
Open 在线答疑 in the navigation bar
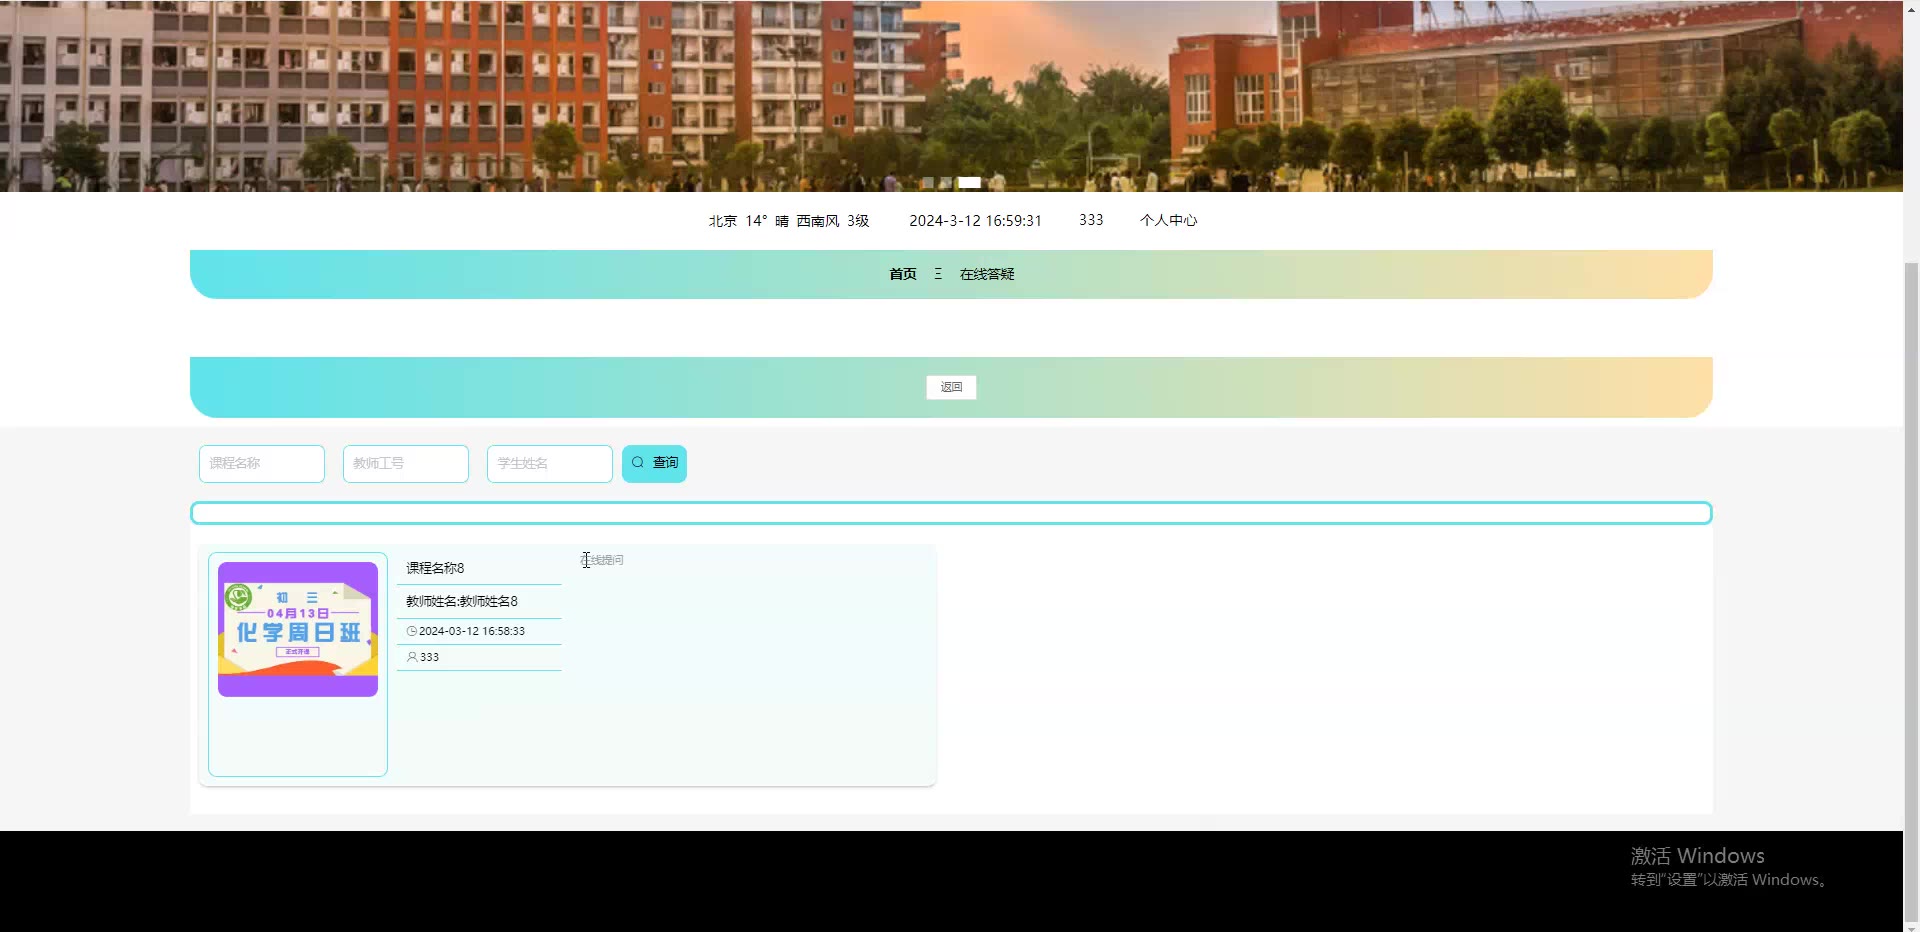point(987,274)
